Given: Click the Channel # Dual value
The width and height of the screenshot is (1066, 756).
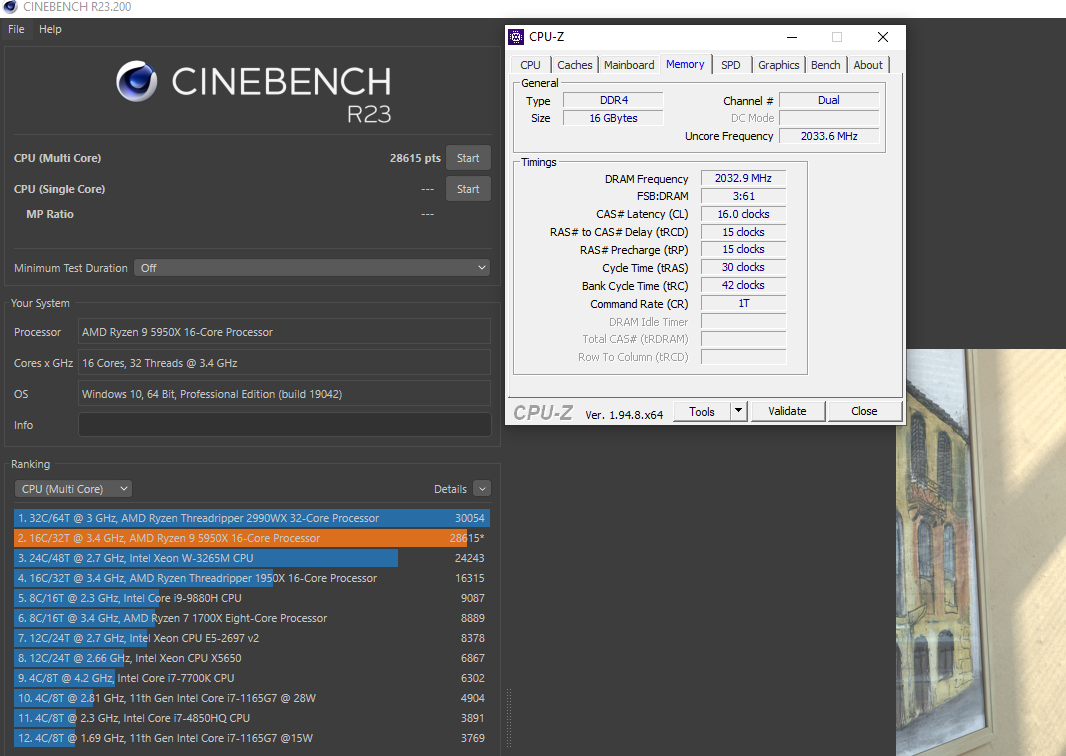Looking at the screenshot, I should click(829, 100).
